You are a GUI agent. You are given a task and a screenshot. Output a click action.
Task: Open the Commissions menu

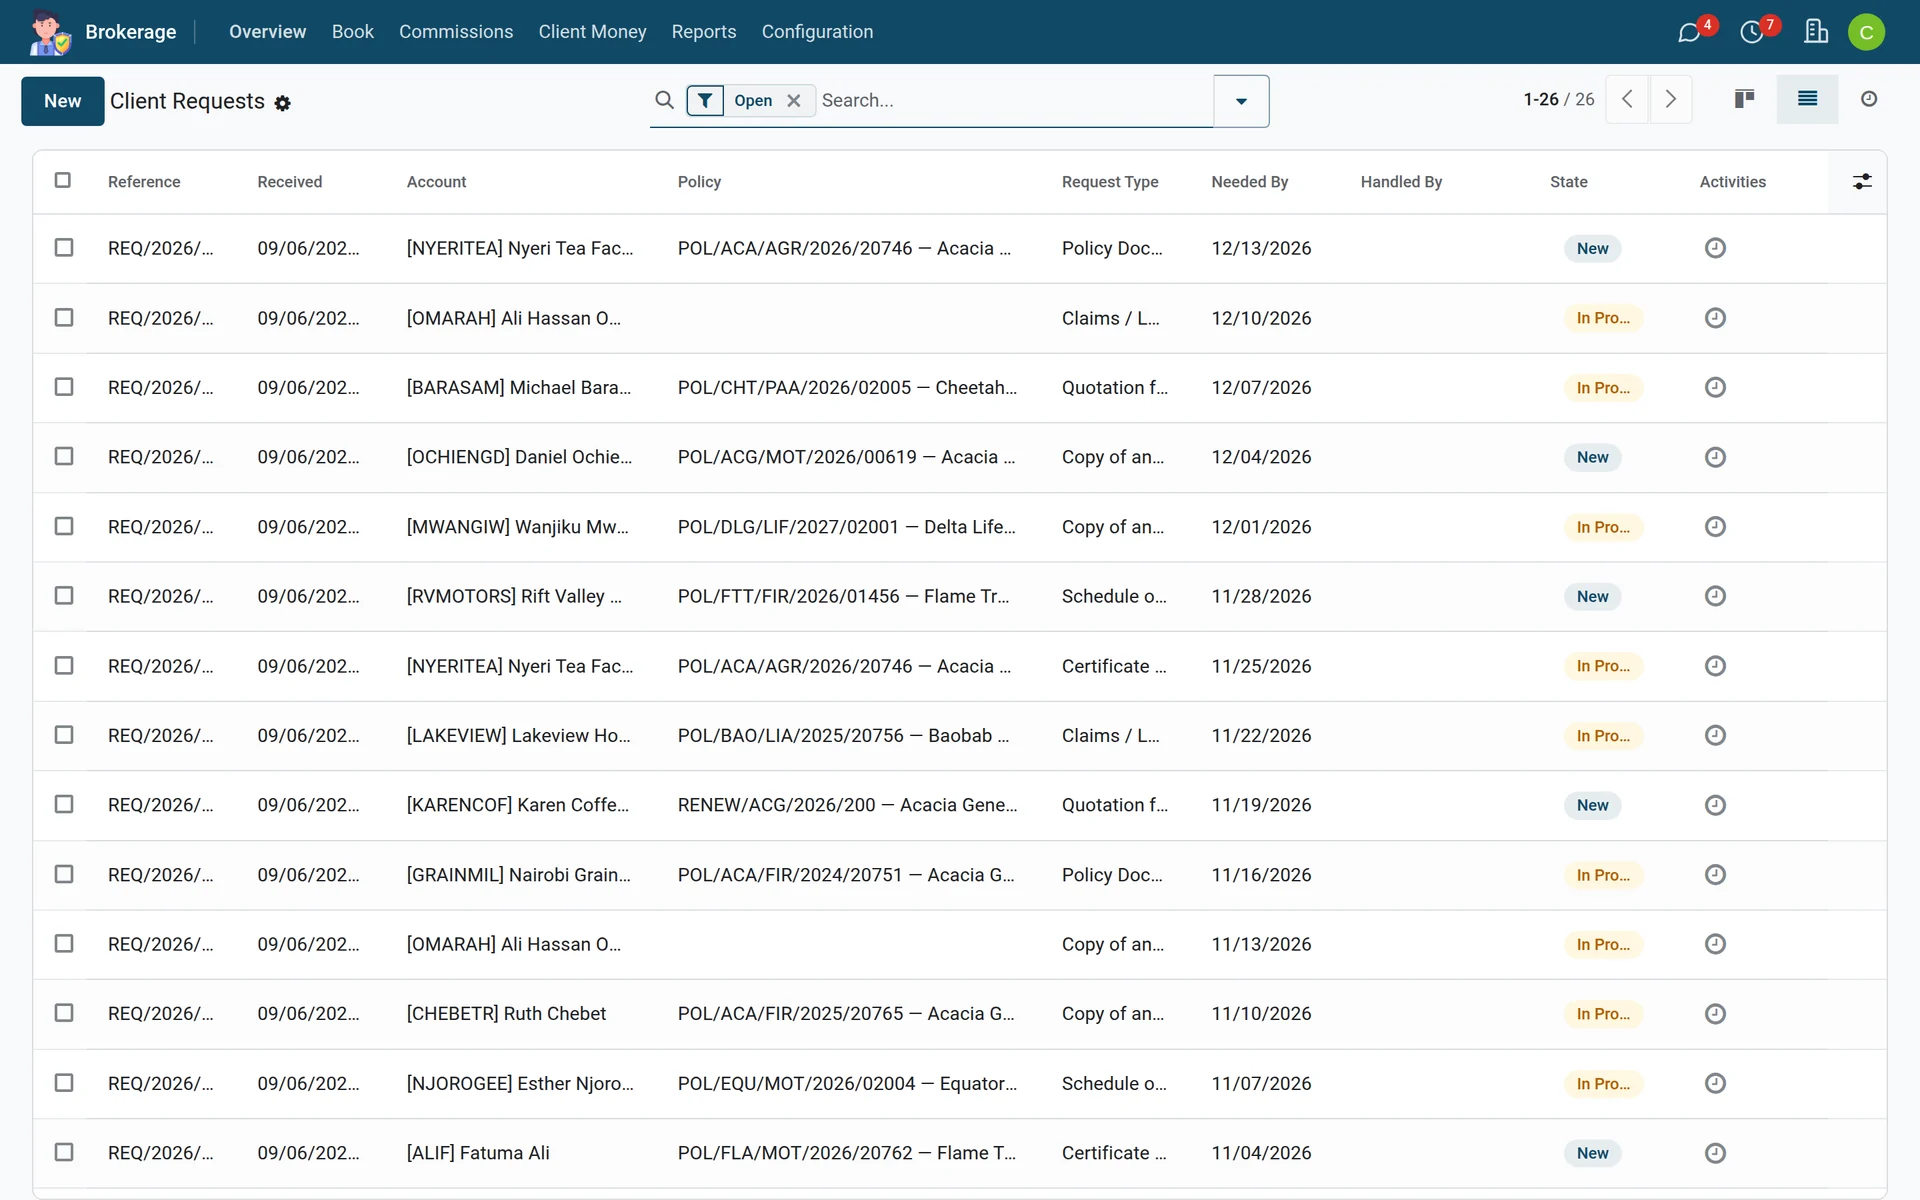click(x=456, y=32)
